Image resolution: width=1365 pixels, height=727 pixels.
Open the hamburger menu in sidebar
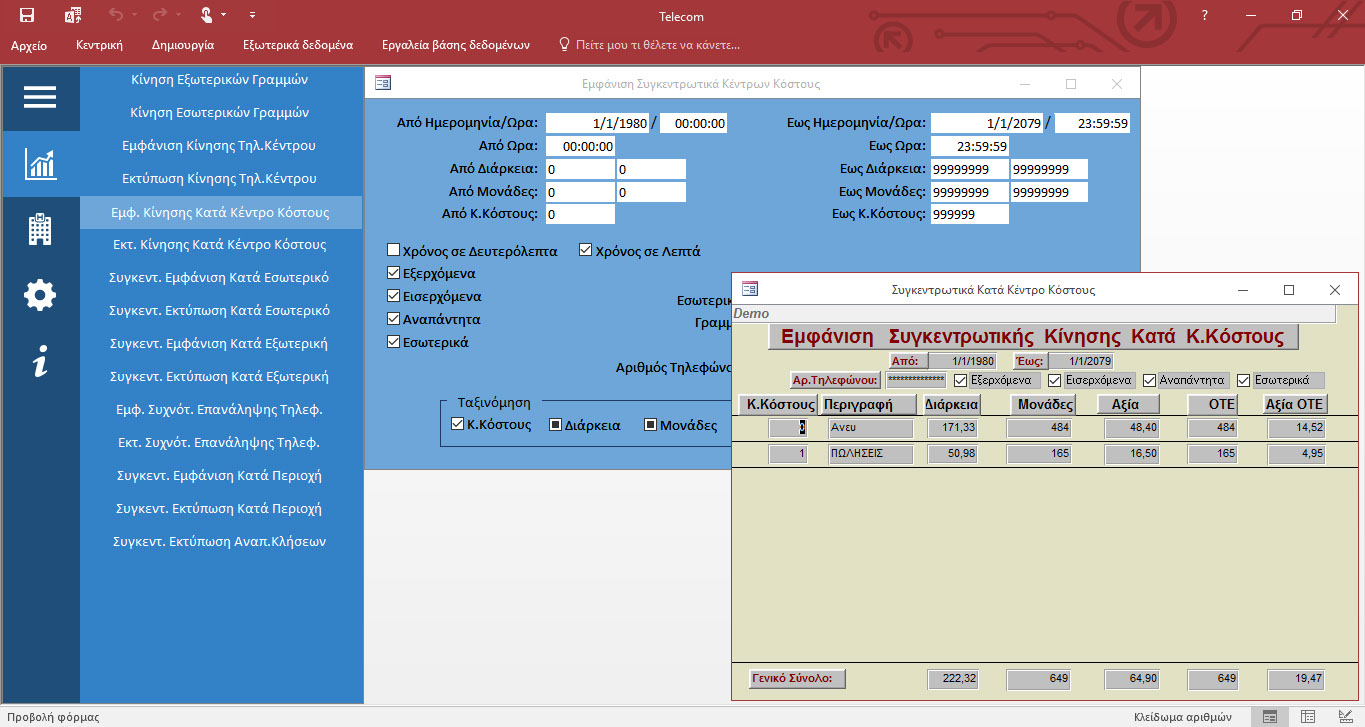tap(40, 97)
